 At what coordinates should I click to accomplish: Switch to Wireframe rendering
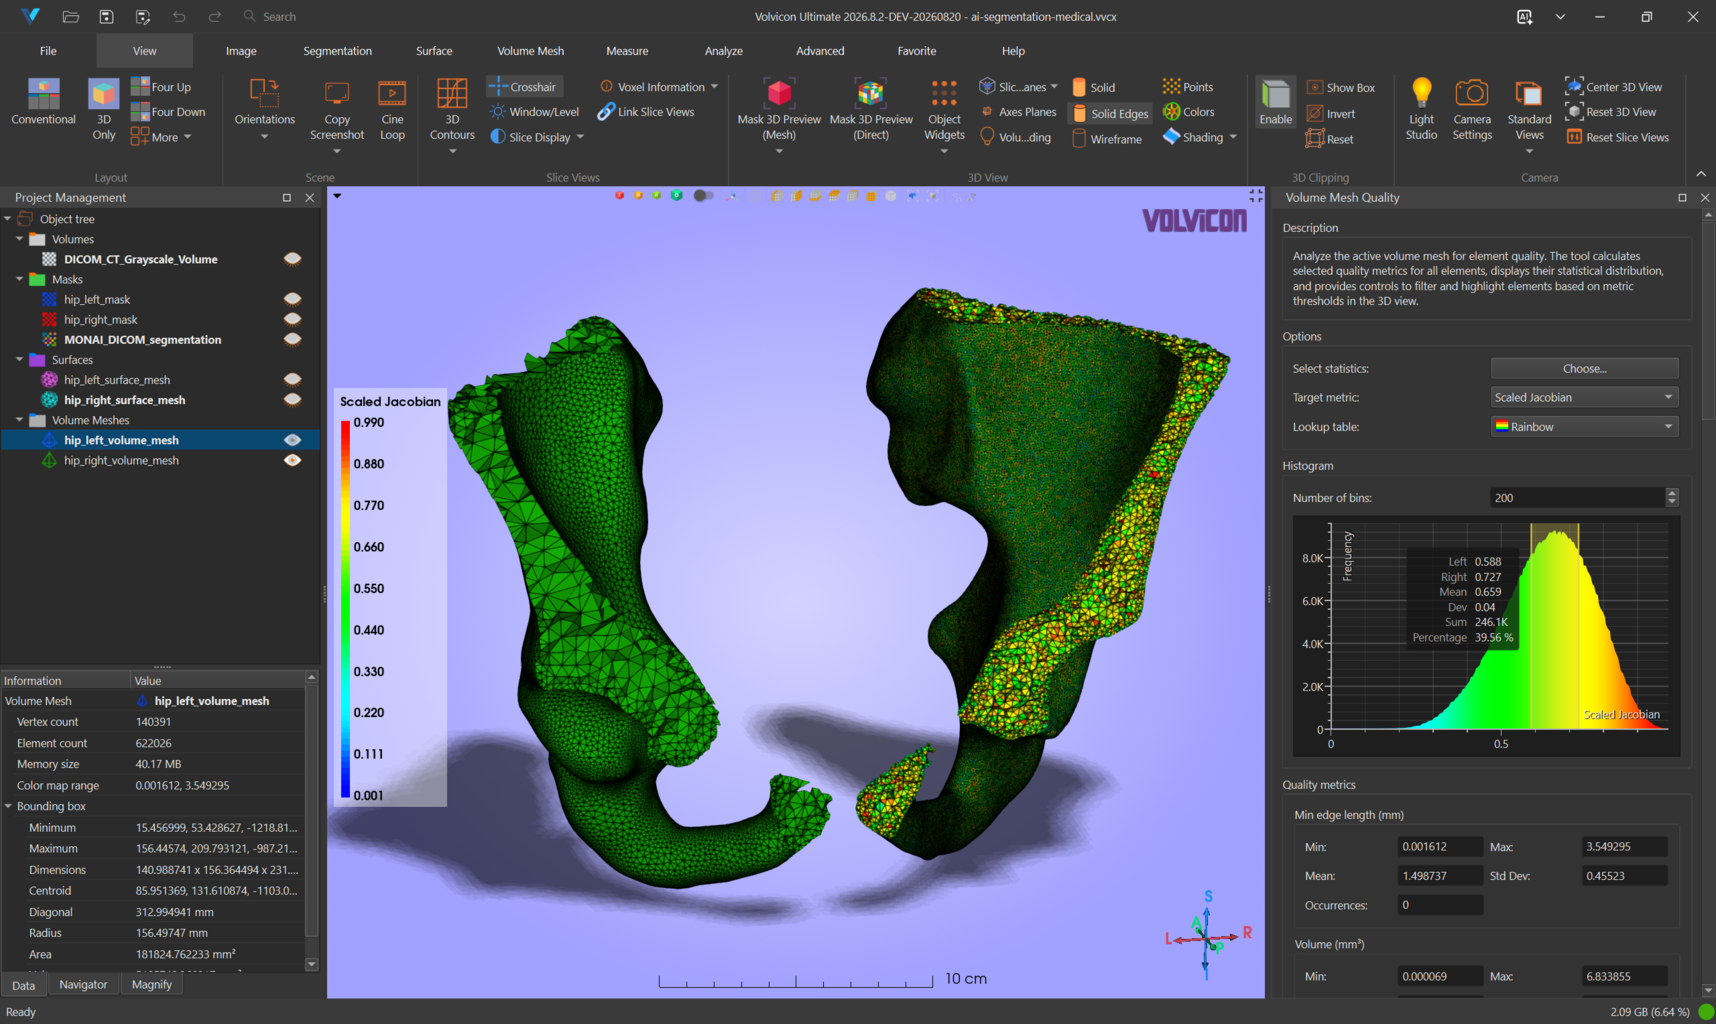[x=1107, y=139]
